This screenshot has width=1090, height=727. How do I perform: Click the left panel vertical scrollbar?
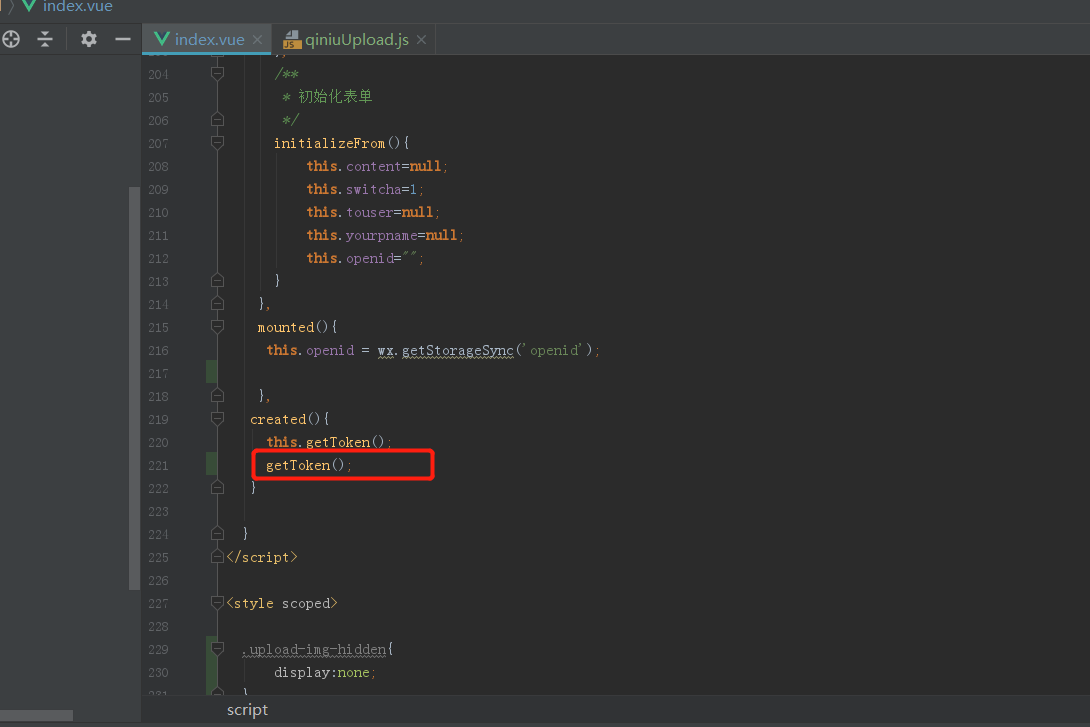click(x=134, y=388)
